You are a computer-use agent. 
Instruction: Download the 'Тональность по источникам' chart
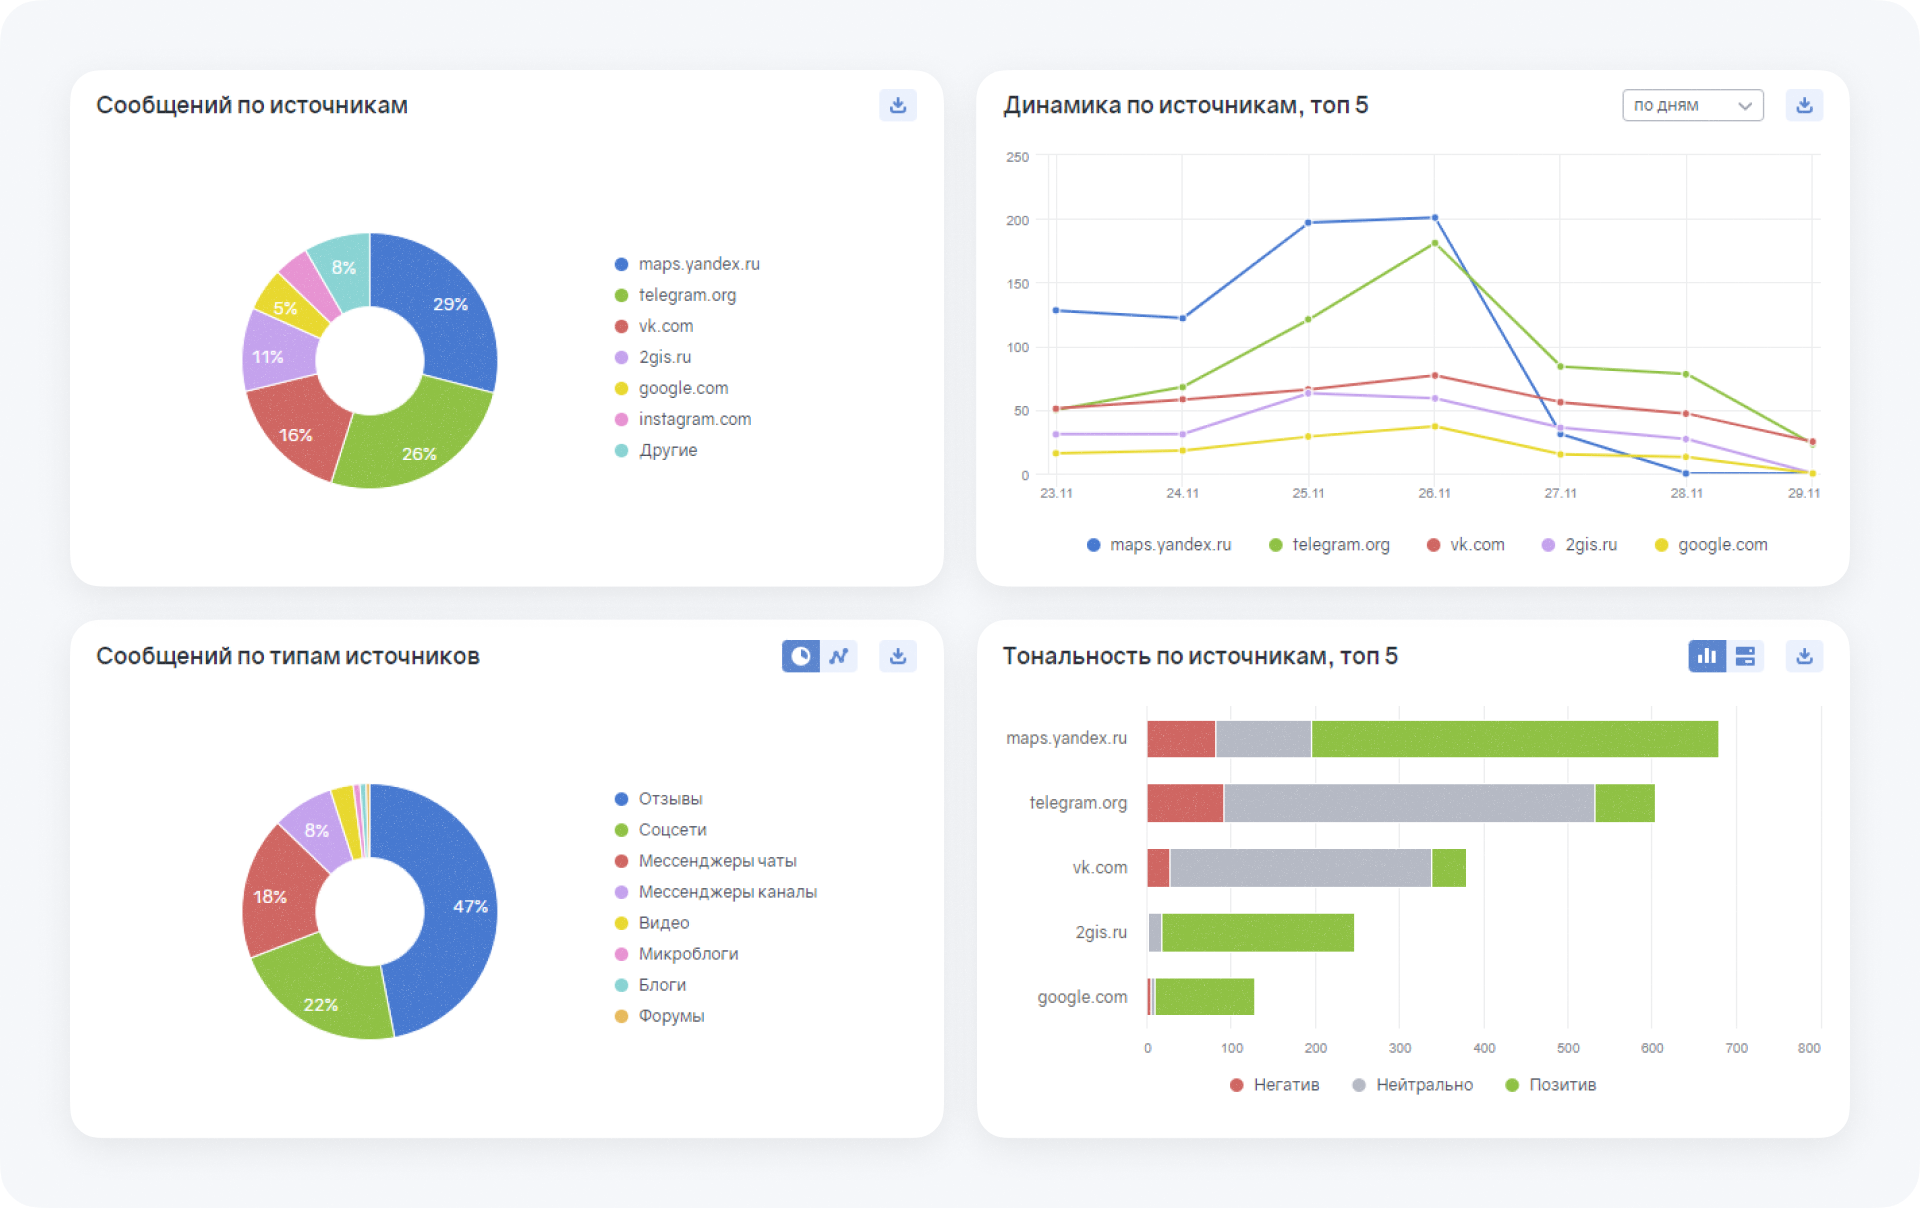click(x=1804, y=656)
